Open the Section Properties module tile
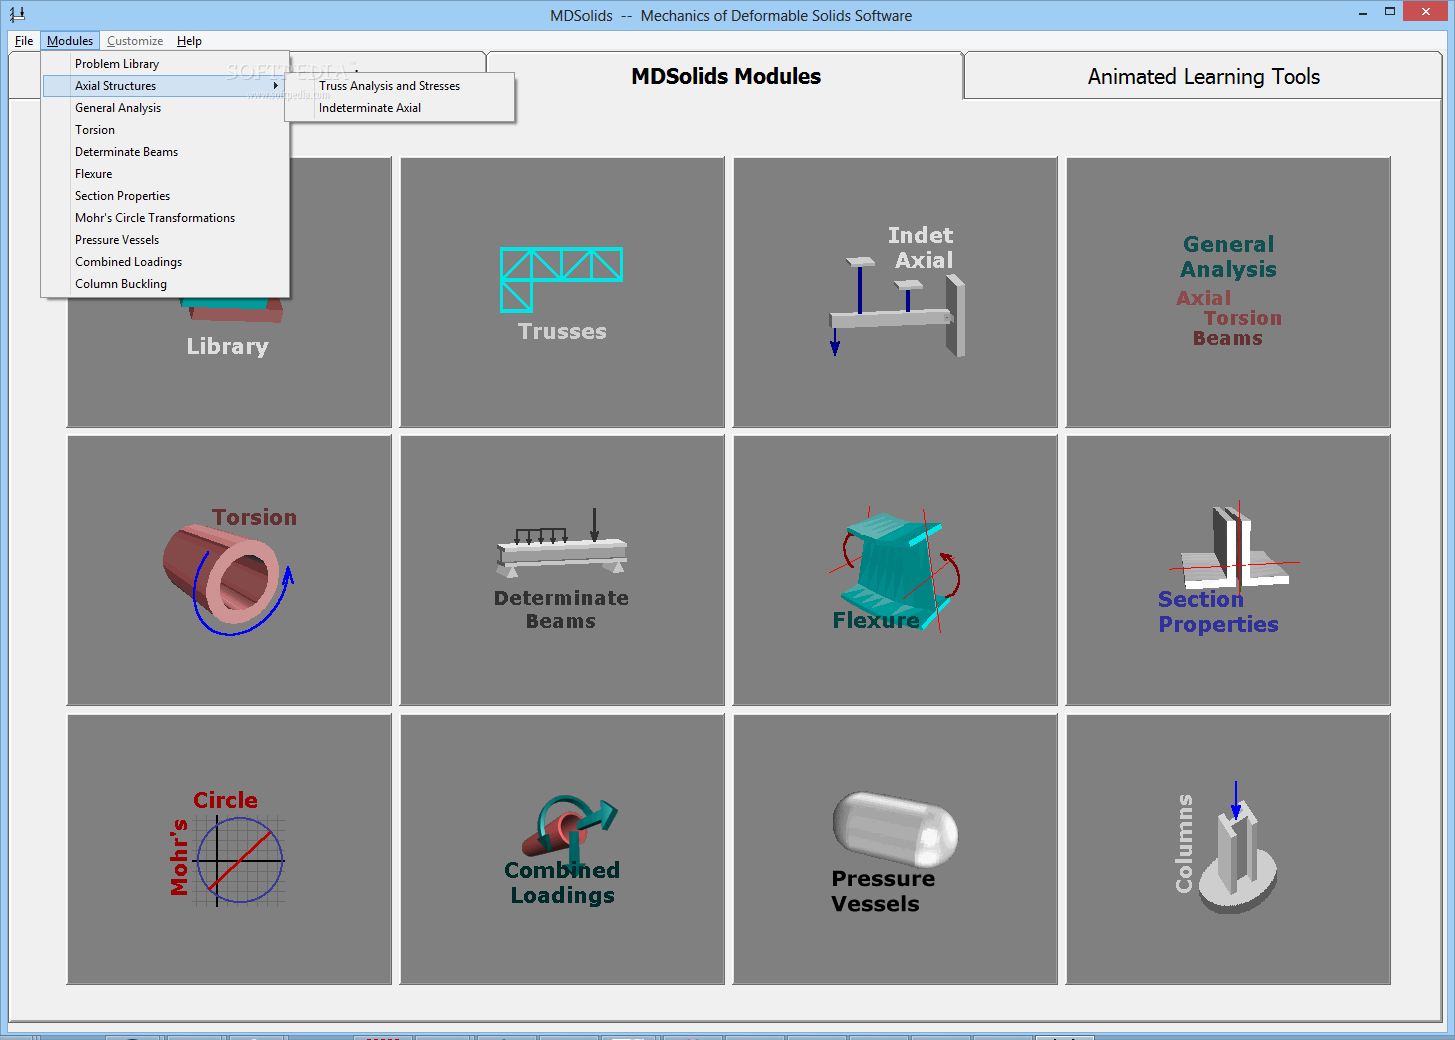1455x1040 pixels. tap(1228, 570)
